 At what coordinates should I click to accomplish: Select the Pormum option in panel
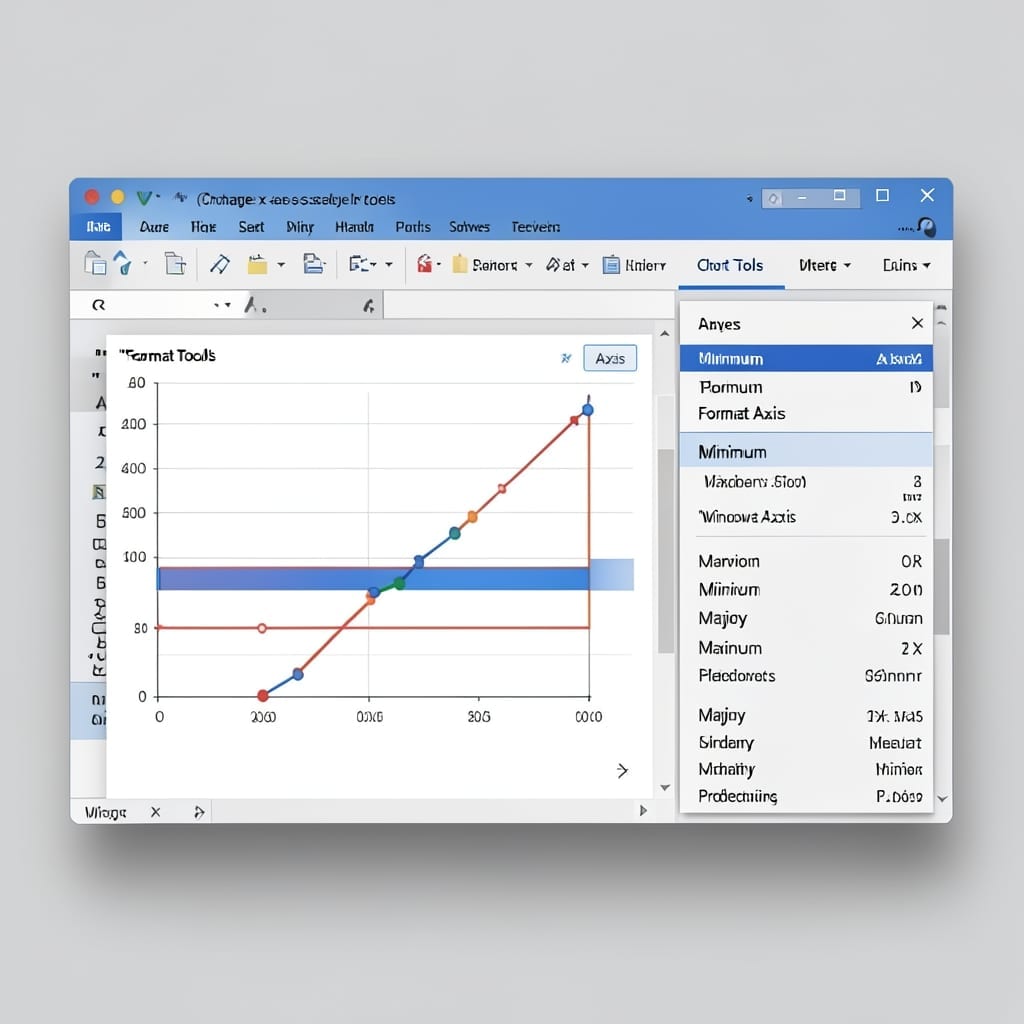[806, 387]
